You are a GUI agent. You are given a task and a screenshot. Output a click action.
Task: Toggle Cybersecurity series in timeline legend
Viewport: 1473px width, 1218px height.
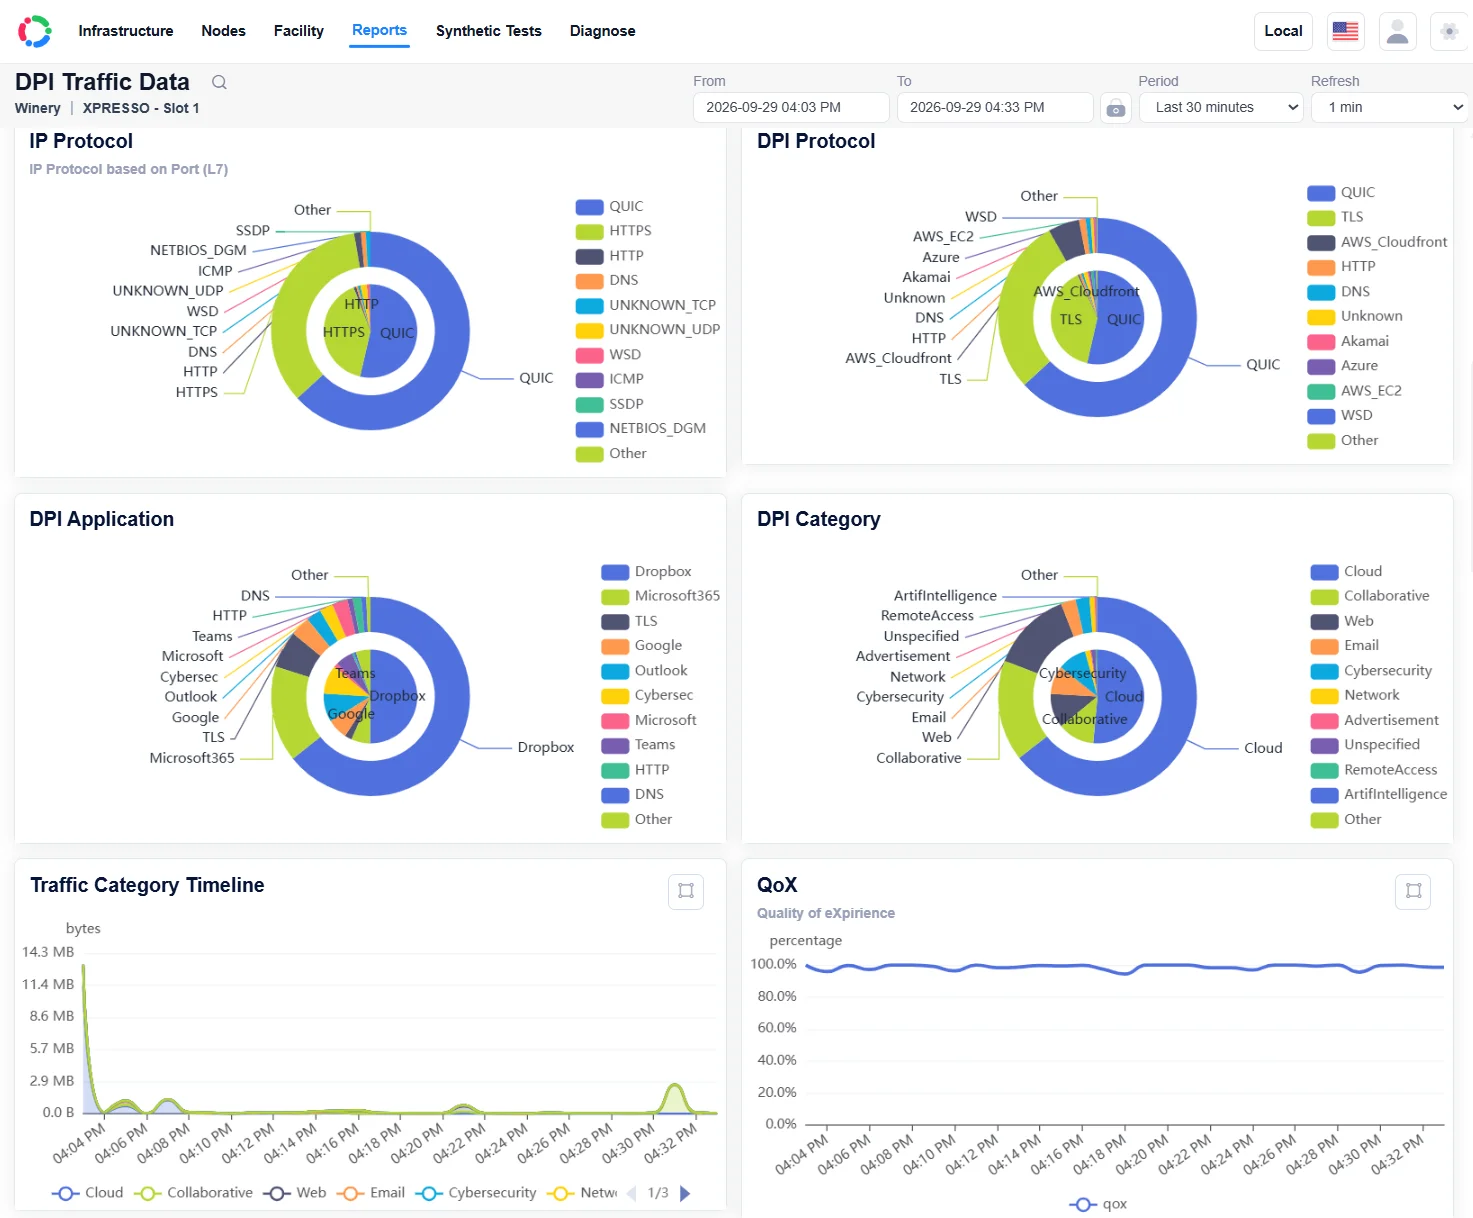[x=476, y=1193]
